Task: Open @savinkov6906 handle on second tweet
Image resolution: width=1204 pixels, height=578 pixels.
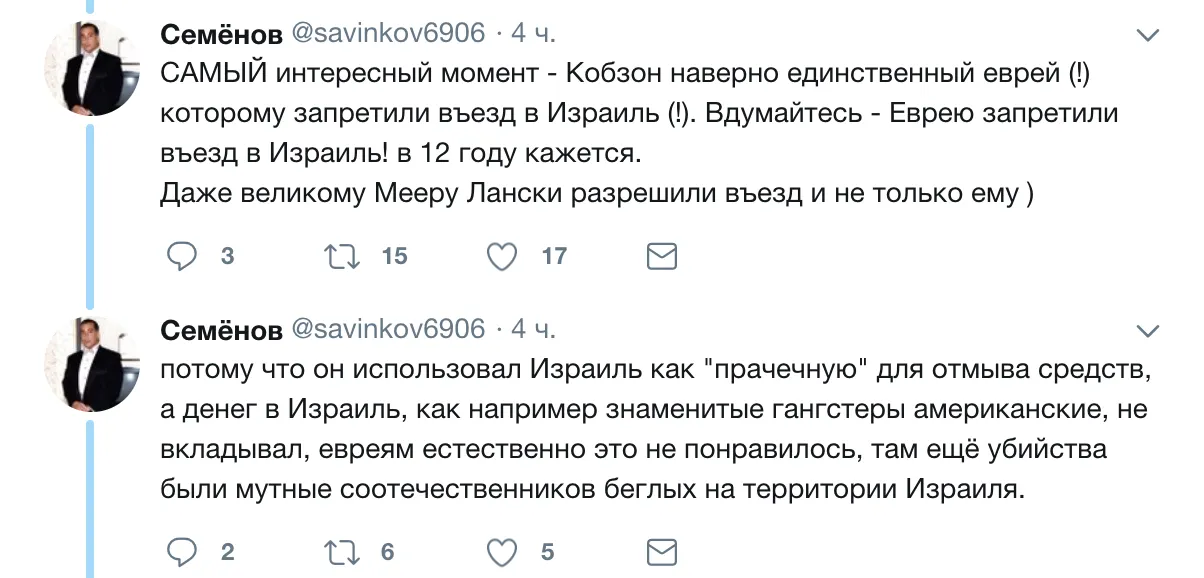Action: (388, 328)
